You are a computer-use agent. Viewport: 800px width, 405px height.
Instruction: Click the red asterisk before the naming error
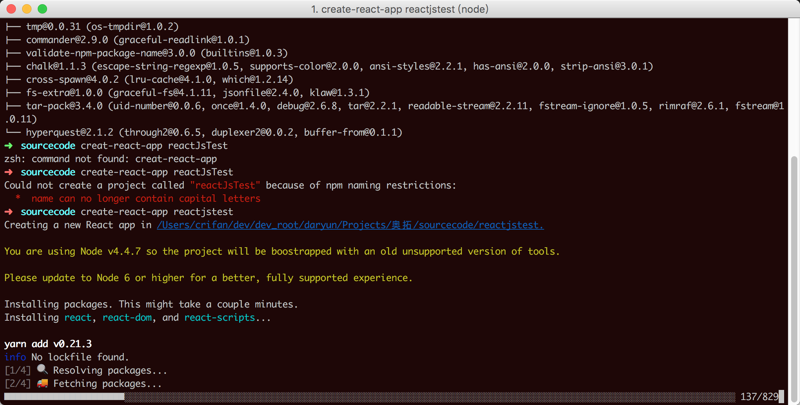pos(18,198)
